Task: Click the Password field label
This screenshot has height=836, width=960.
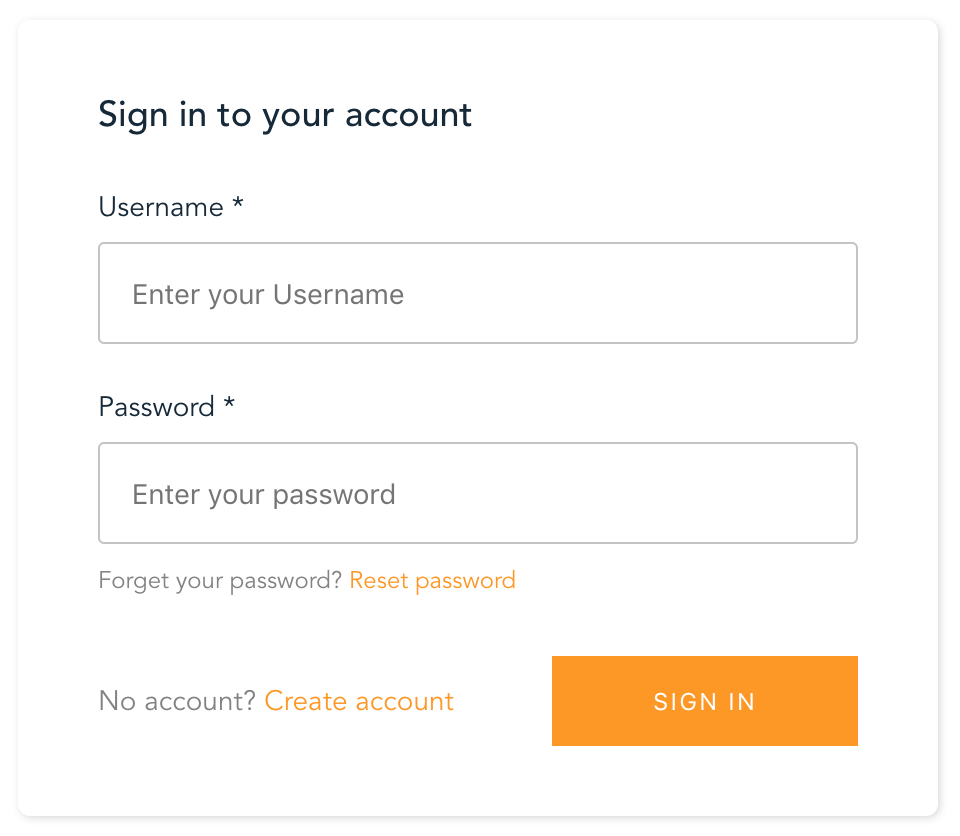Action: 157,407
